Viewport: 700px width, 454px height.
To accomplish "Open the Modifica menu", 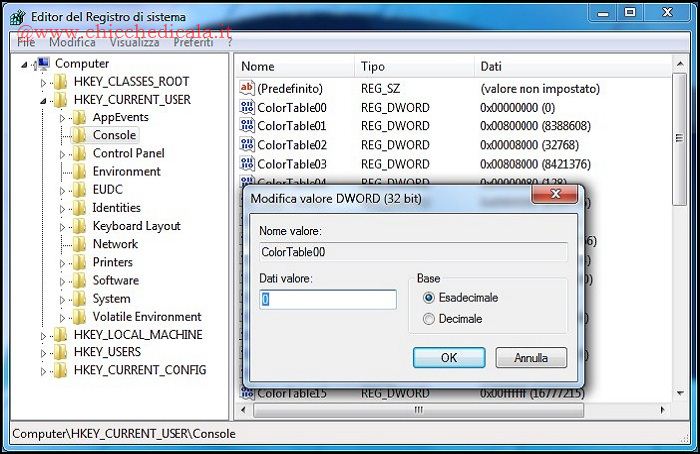I will (x=72, y=43).
